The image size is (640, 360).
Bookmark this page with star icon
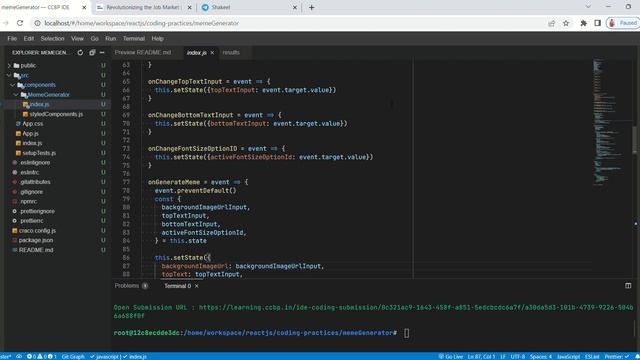(566, 23)
